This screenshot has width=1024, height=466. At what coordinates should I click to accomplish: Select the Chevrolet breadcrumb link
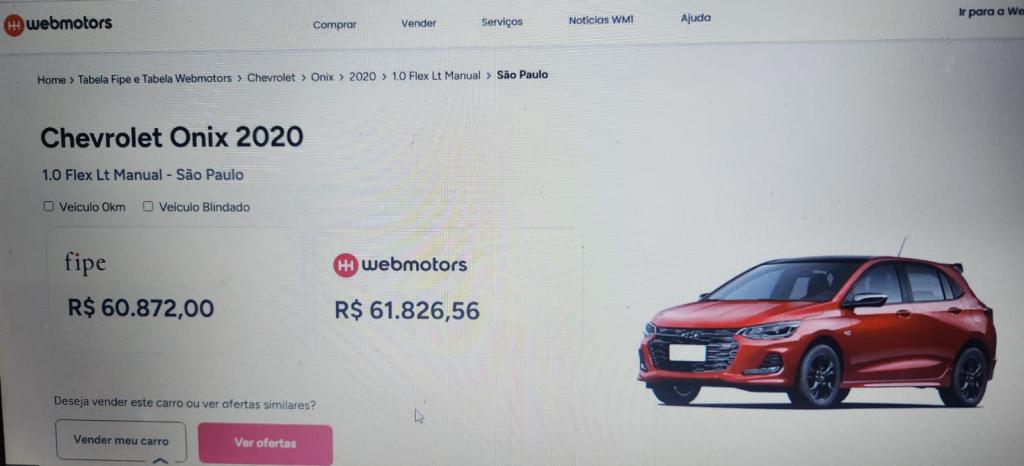point(271,77)
